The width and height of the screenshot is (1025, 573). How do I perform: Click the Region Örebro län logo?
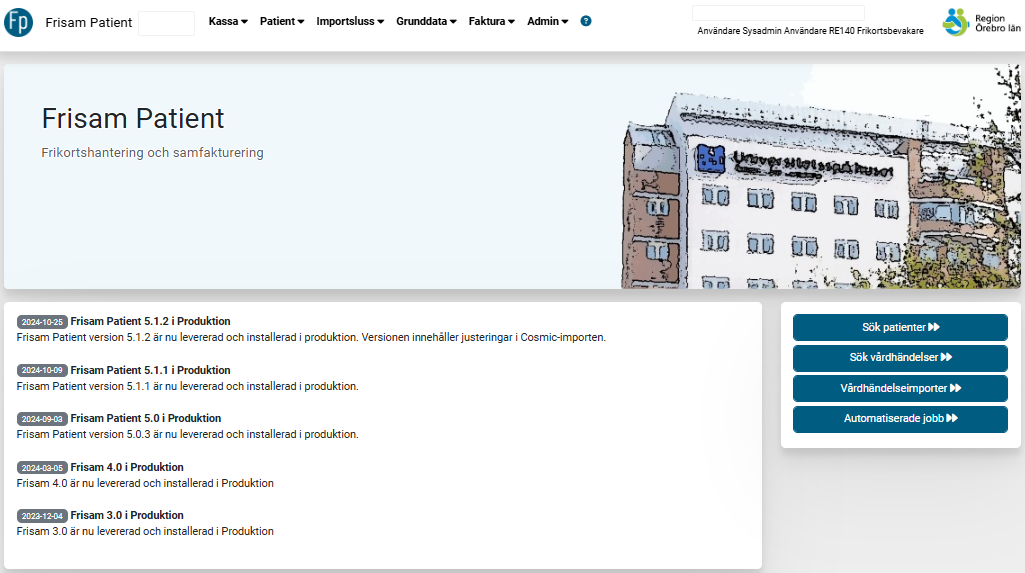[975, 22]
